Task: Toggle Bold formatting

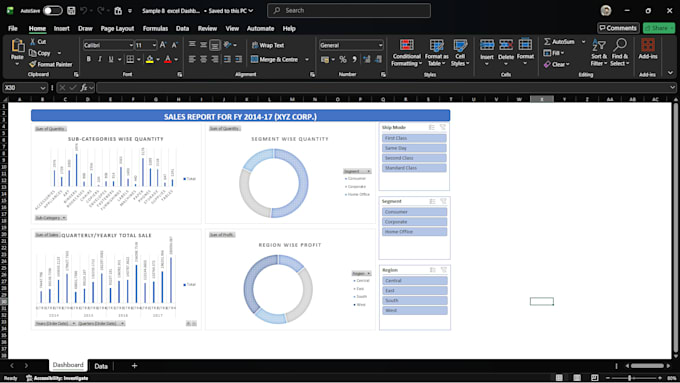Action: click(x=88, y=59)
